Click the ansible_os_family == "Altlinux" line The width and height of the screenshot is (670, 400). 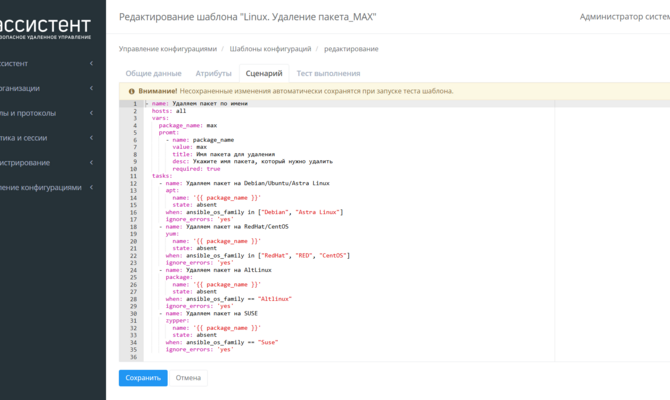[229, 299]
